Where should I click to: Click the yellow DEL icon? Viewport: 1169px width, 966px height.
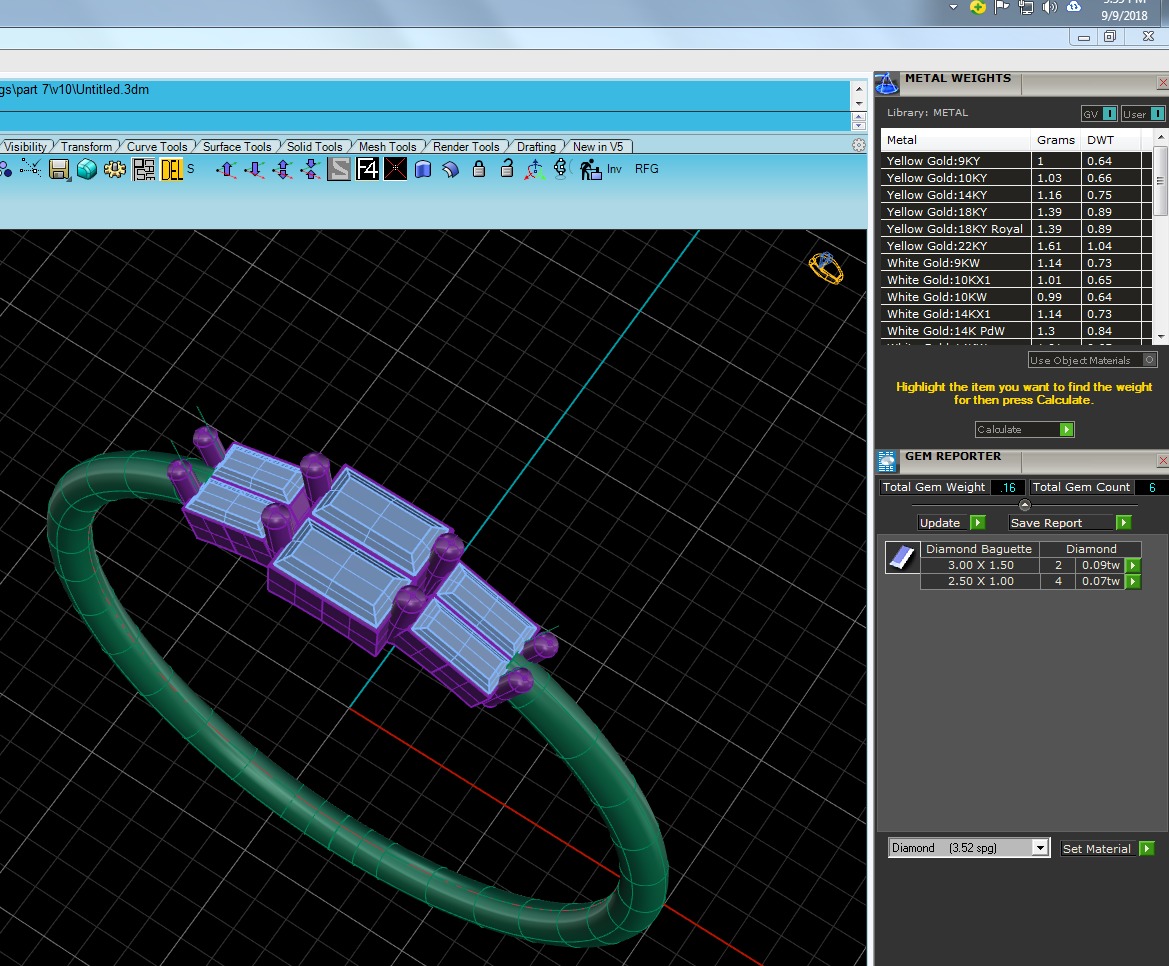click(x=171, y=169)
